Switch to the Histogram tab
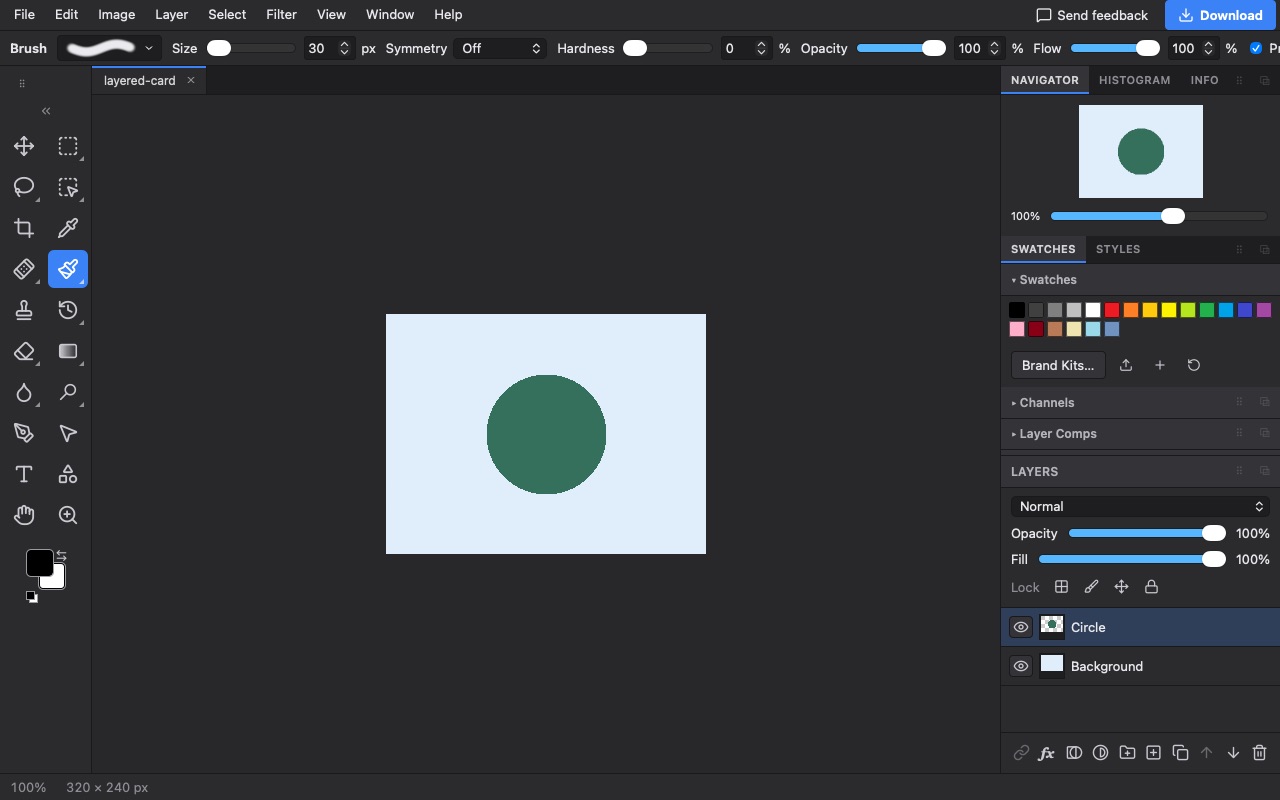This screenshot has height=800, width=1280. point(1134,80)
